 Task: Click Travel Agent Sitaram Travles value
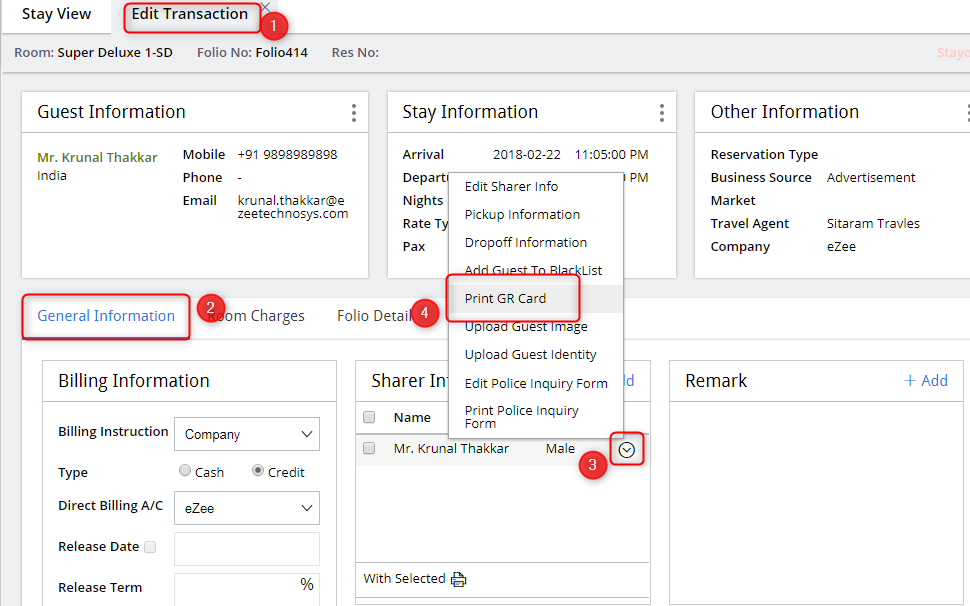tap(873, 224)
